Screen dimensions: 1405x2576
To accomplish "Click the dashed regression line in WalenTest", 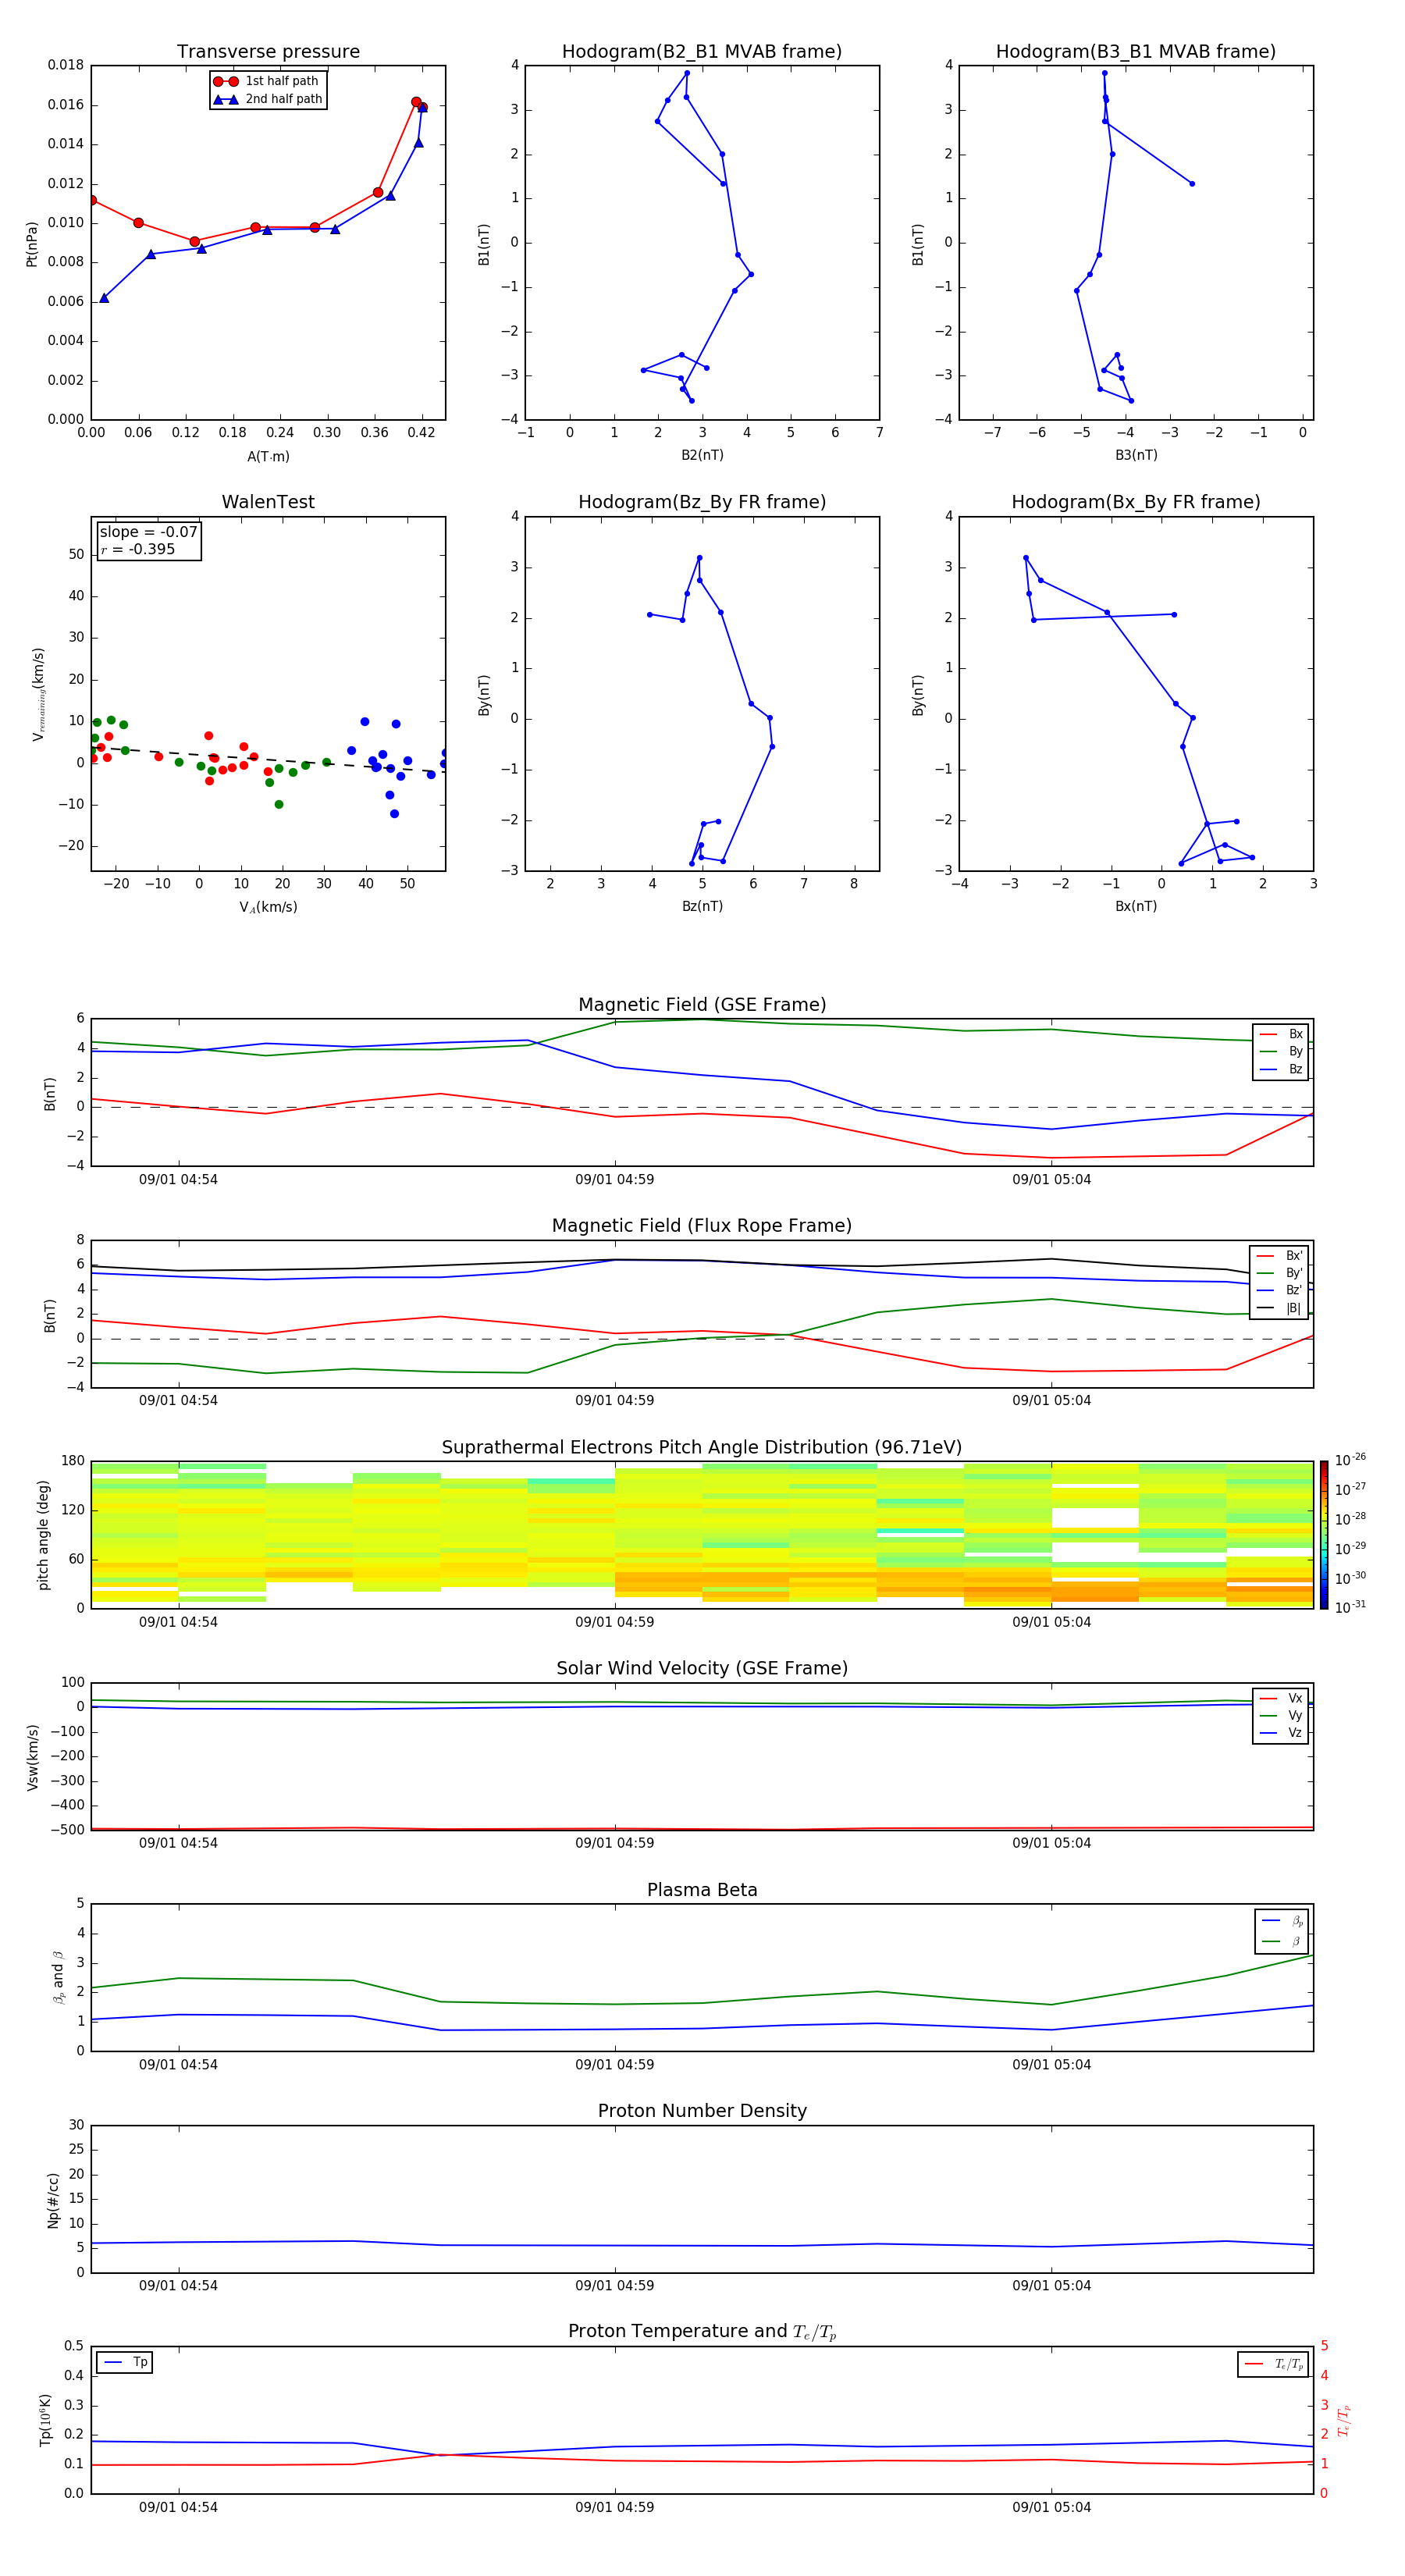I will (268, 759).
